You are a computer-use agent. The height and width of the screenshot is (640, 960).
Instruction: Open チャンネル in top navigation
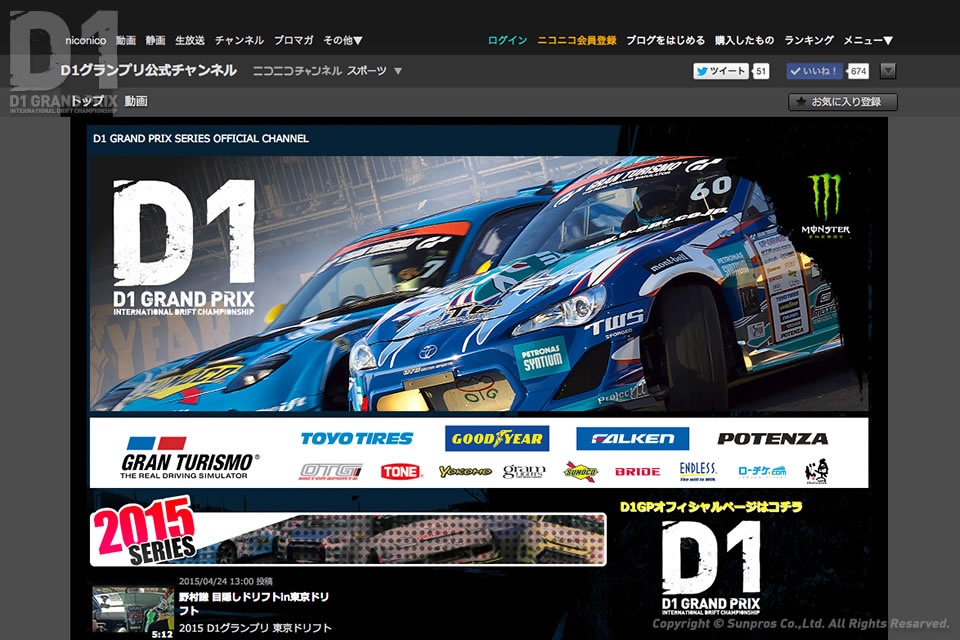239,40
